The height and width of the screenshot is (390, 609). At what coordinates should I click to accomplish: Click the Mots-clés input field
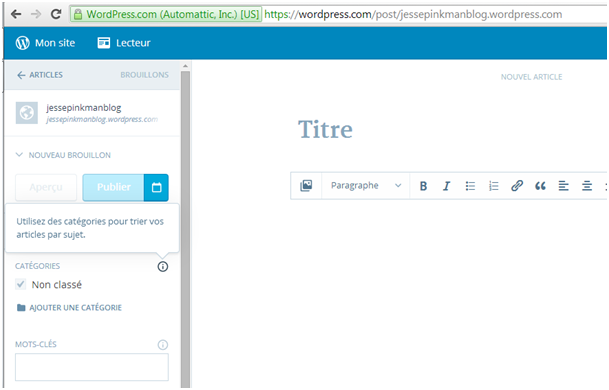click(x=92, y=367)
